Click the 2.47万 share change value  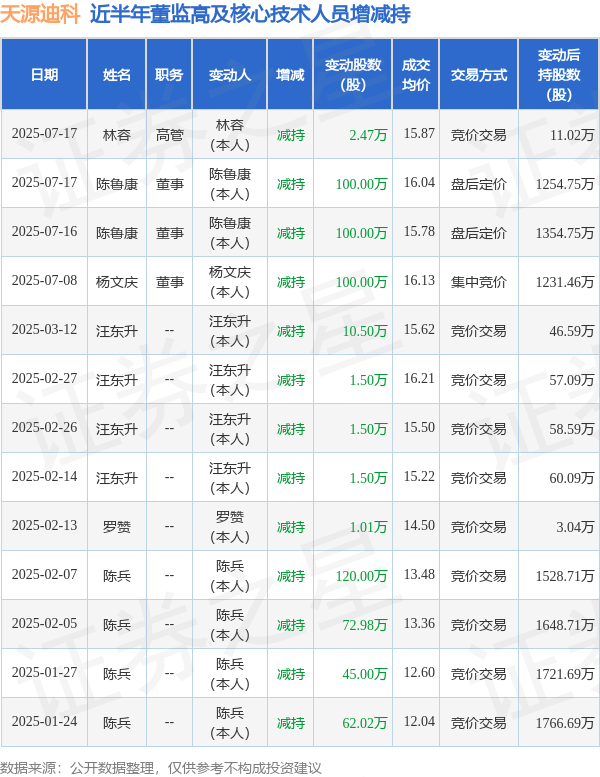(368, 135)
